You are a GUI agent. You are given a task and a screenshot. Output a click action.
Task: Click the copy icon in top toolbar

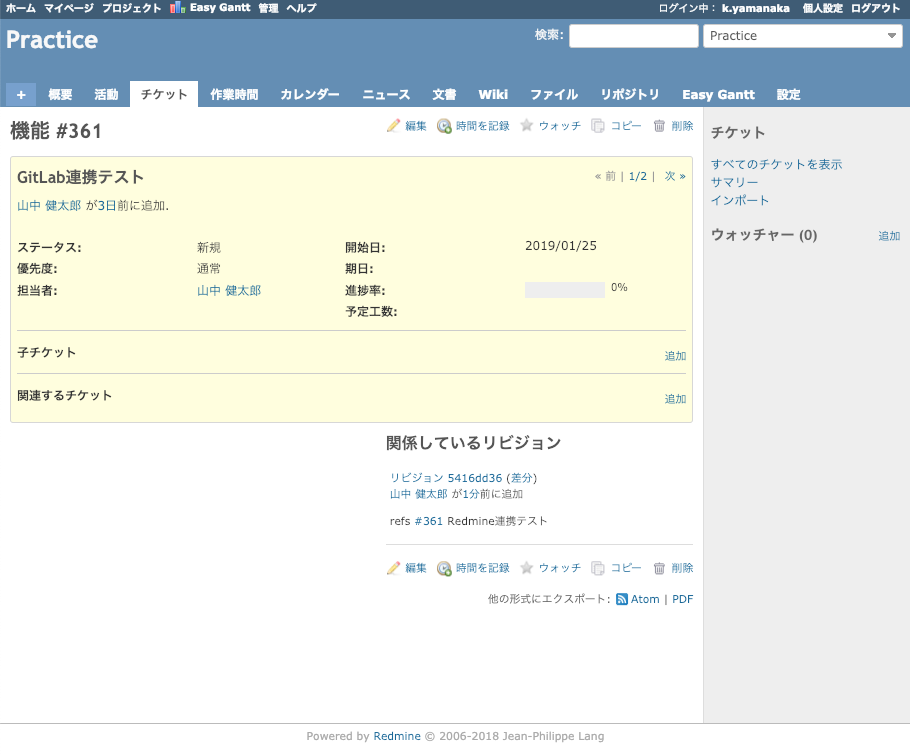[598, 126]
